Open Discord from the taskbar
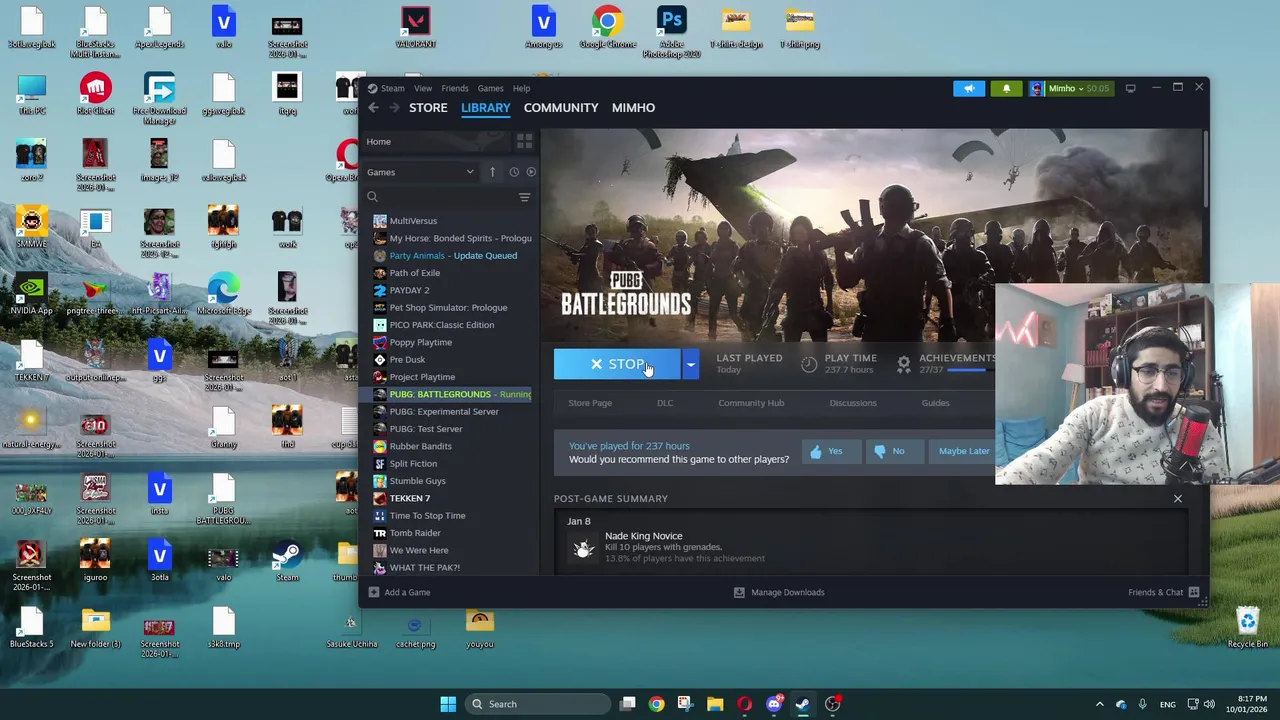The image size is (1280, 720). [773, 704]
